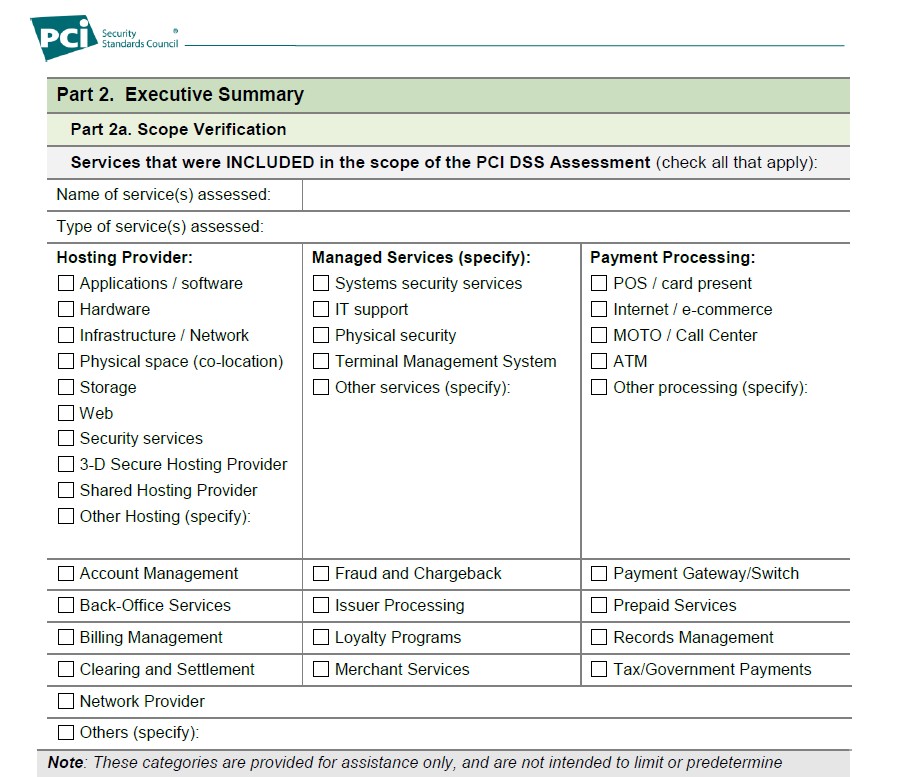Toggle the Tax/Government Payments checkbox
Viewport: 897px width, 777px height.
pyautogui.click(x=599, y=669)
